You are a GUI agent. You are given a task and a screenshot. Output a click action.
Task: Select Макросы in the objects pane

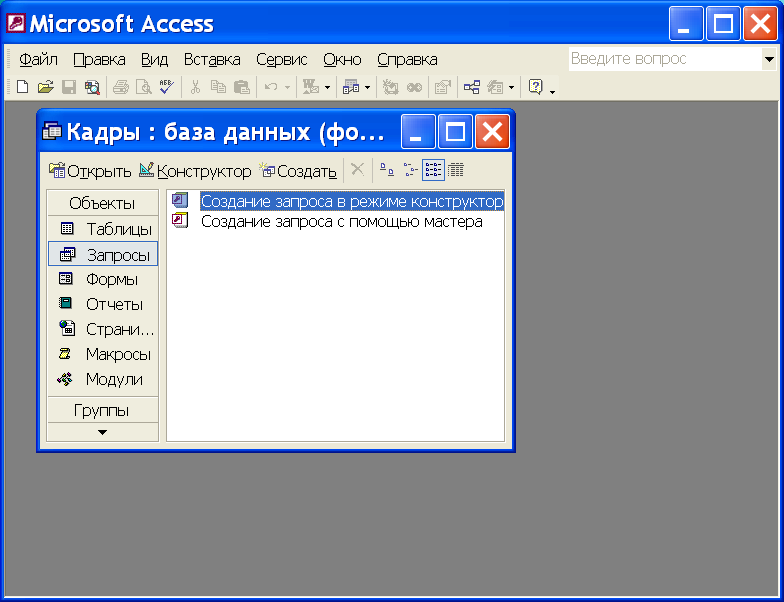point(103,354)
